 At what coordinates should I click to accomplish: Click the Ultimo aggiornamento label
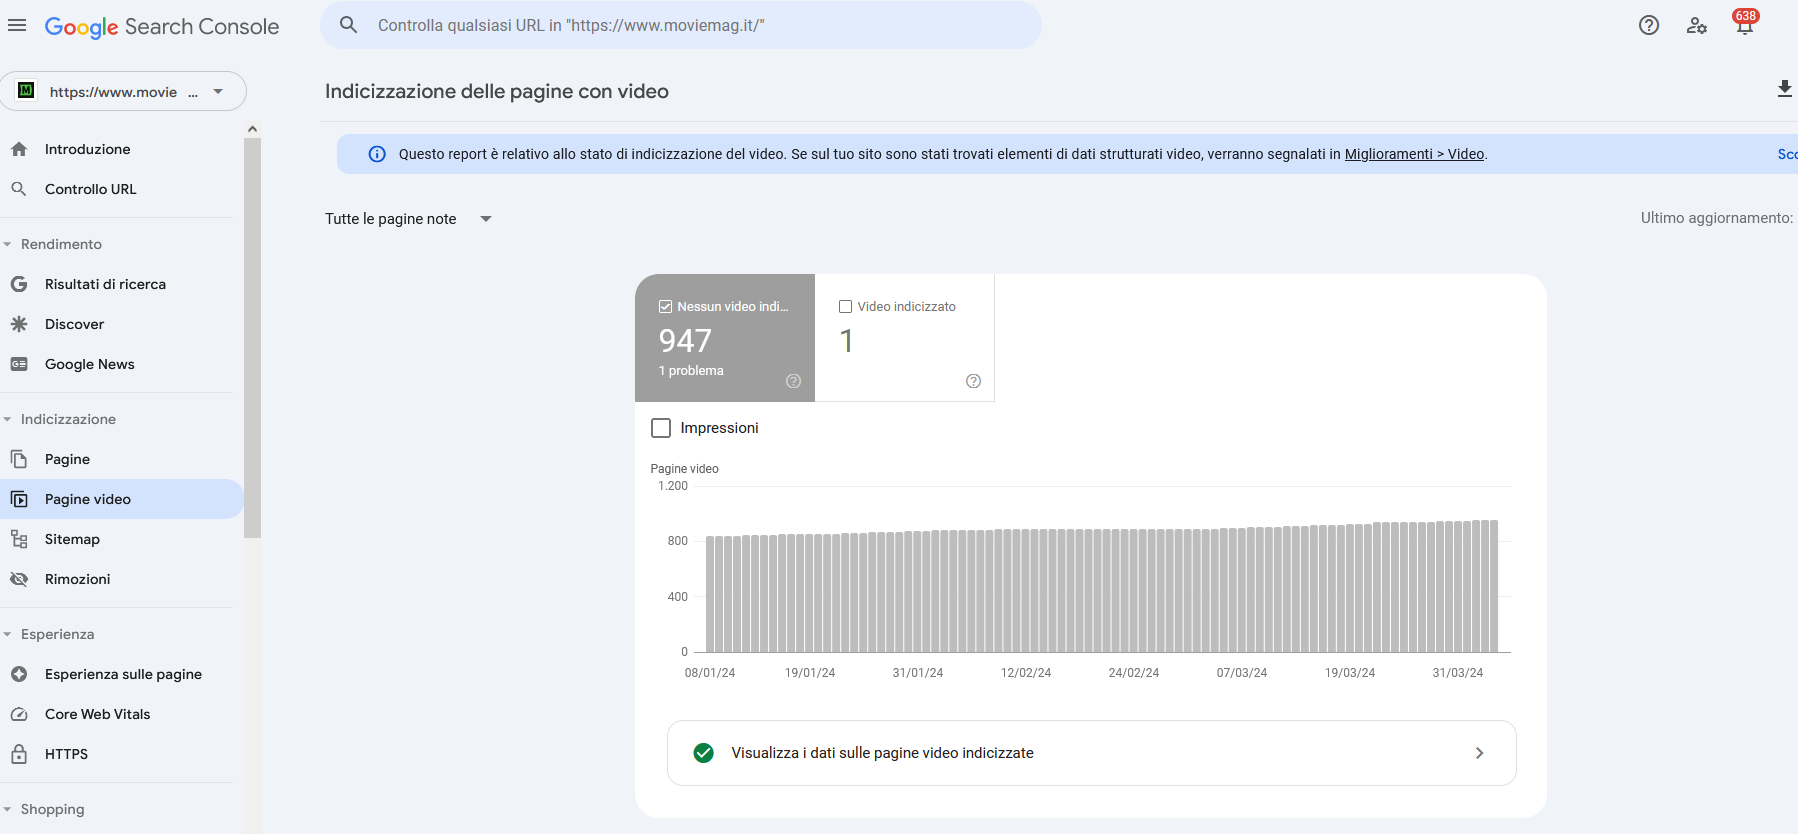pos(1717,218)
